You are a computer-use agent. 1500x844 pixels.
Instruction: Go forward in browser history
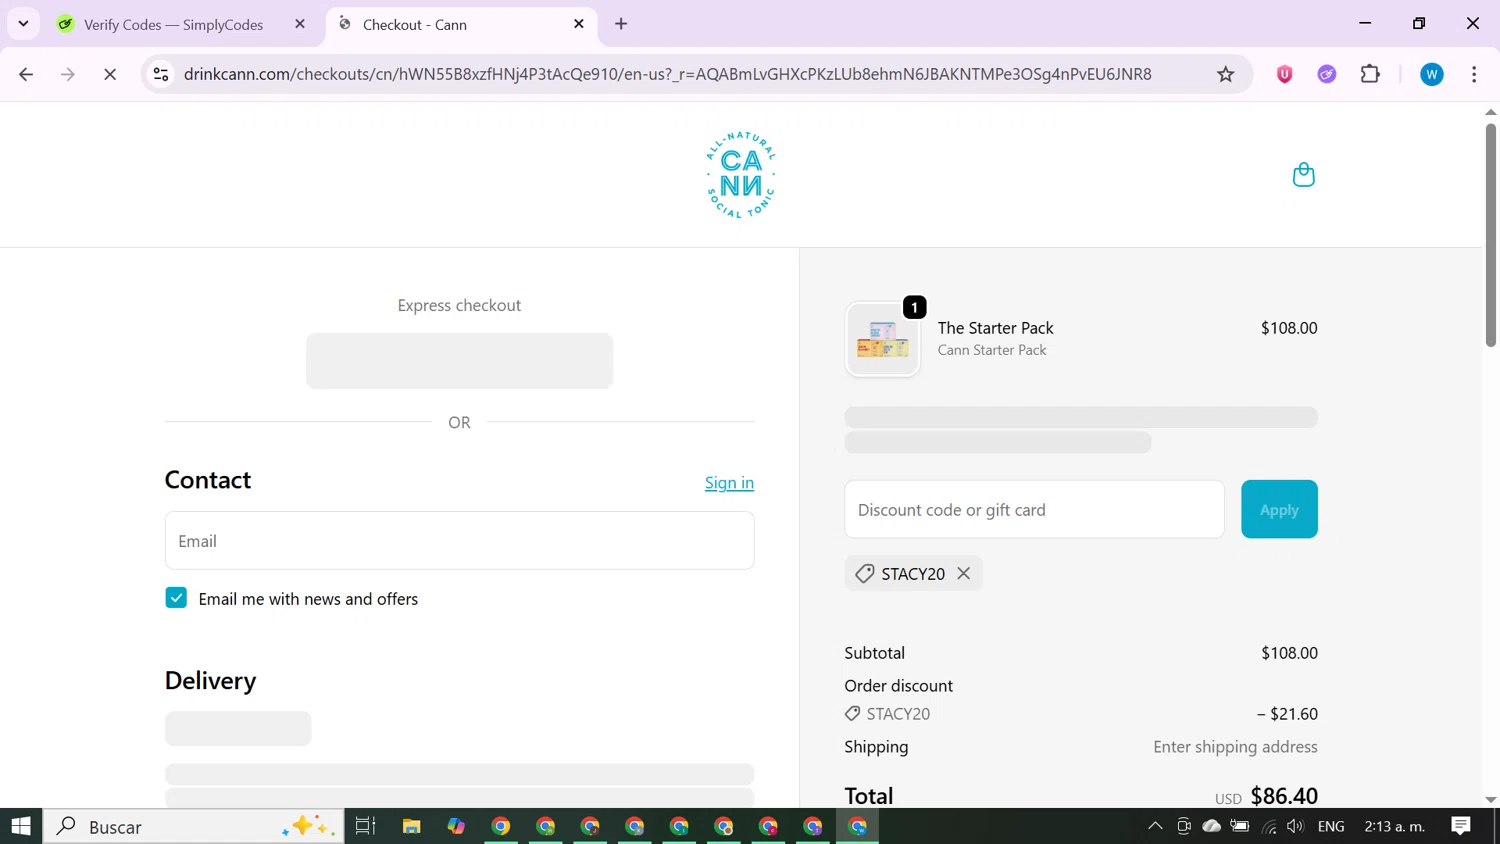[x=68, y=74]
